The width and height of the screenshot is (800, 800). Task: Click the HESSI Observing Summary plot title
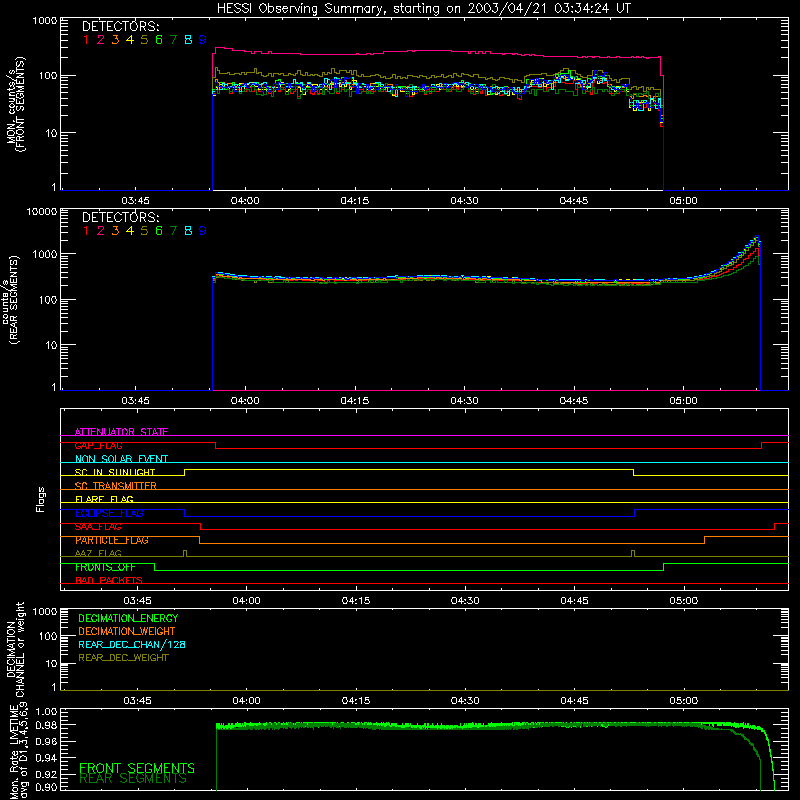423,9
